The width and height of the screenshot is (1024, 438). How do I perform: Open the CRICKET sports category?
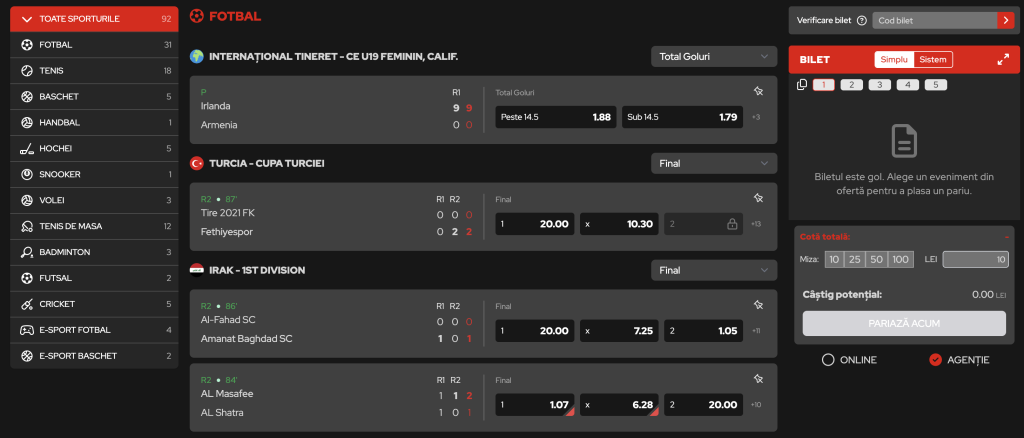pyautogui.click(x=94, y=304)
